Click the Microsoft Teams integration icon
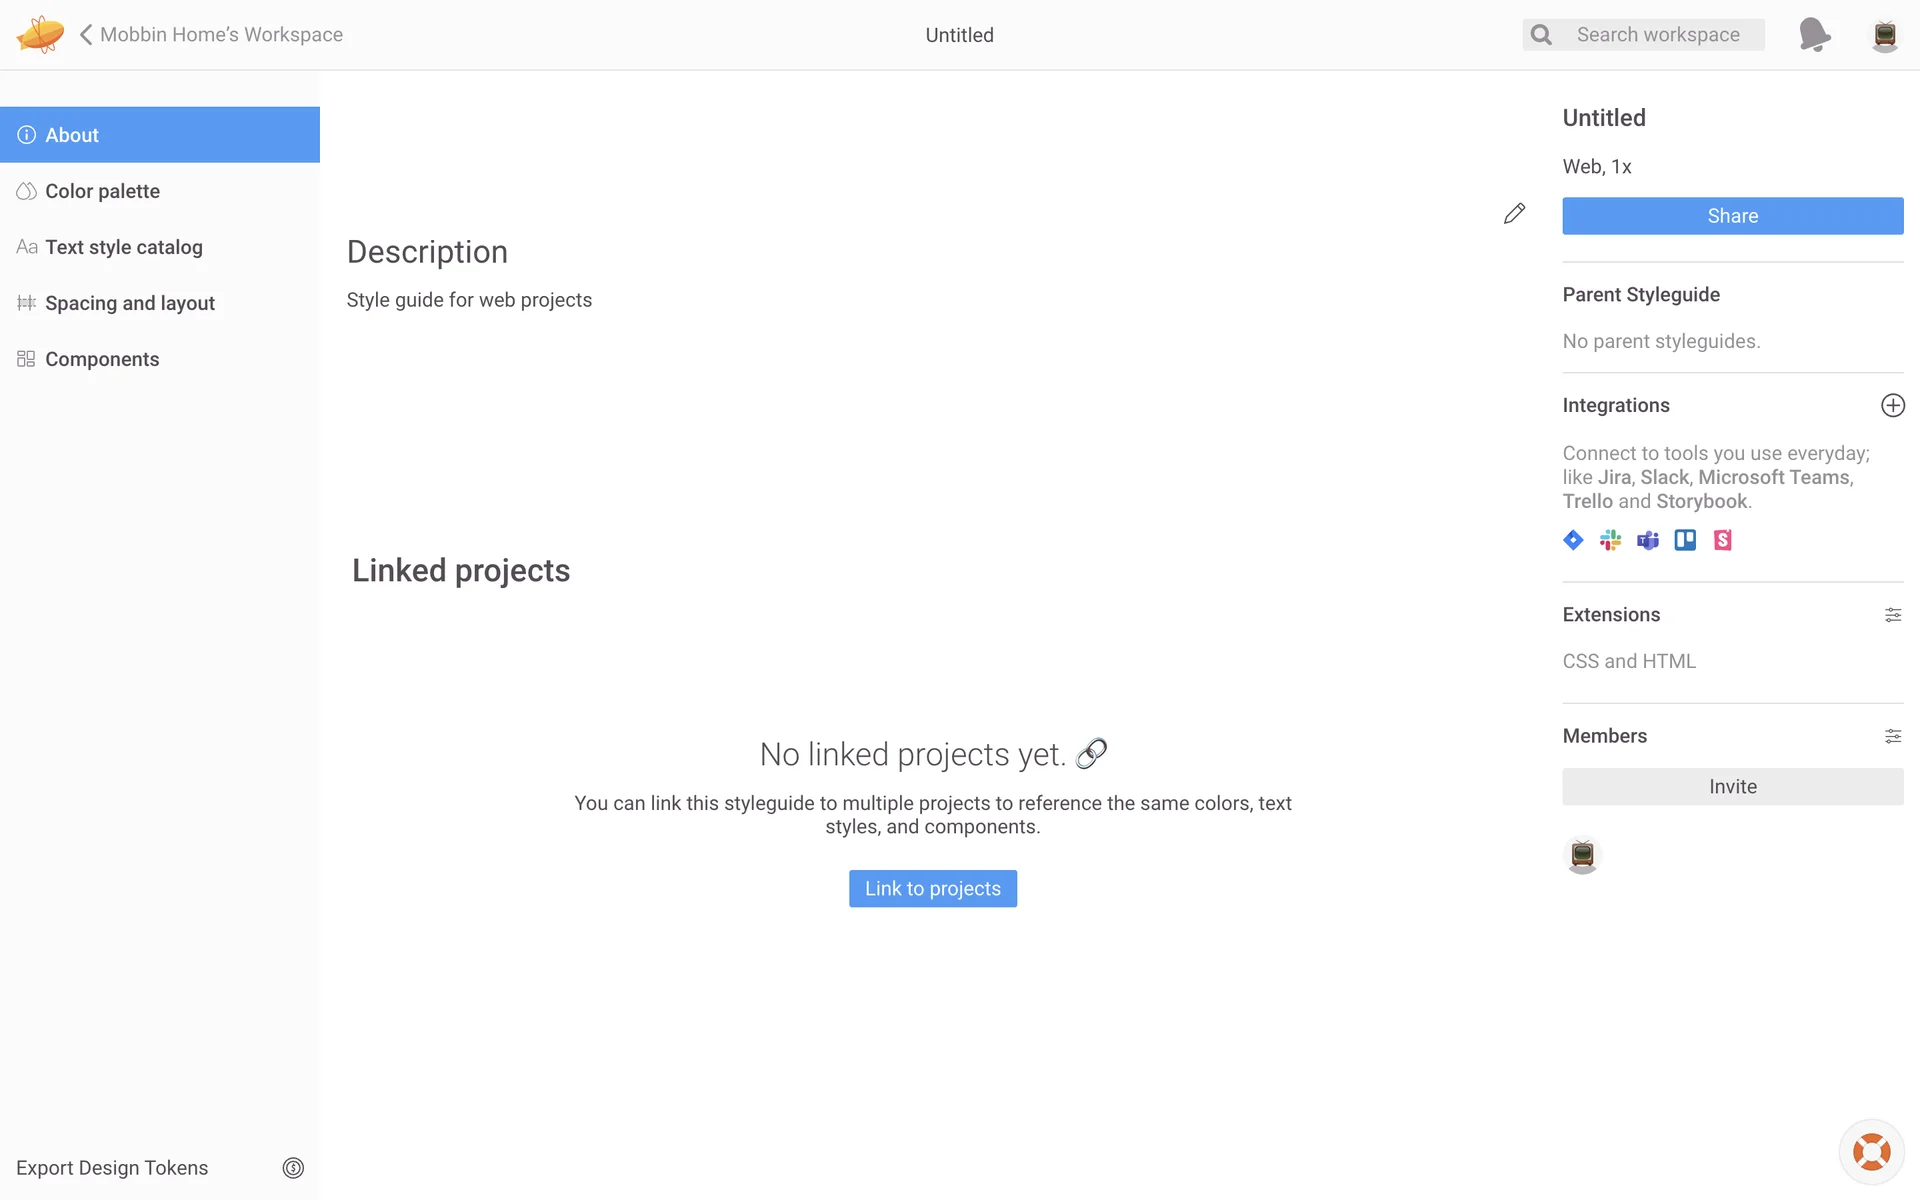Image resolution: width=1920 pixels, height=1200 pixels. (x=1648, y=540)
